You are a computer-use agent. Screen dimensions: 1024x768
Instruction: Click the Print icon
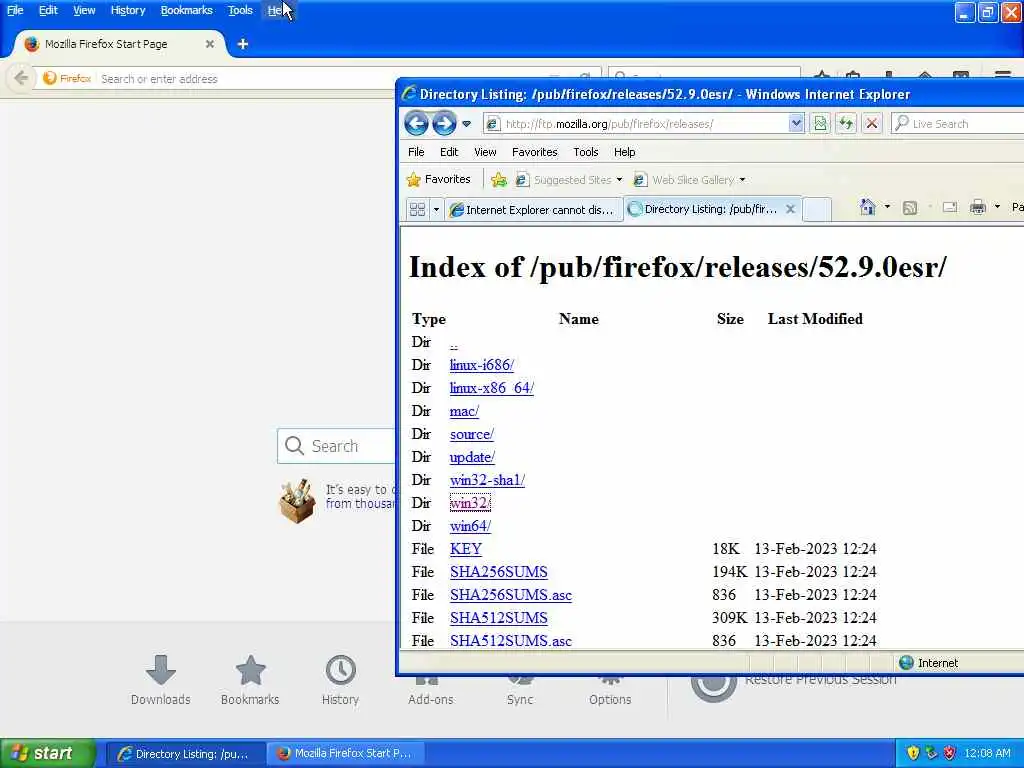(x=978, y=207)
